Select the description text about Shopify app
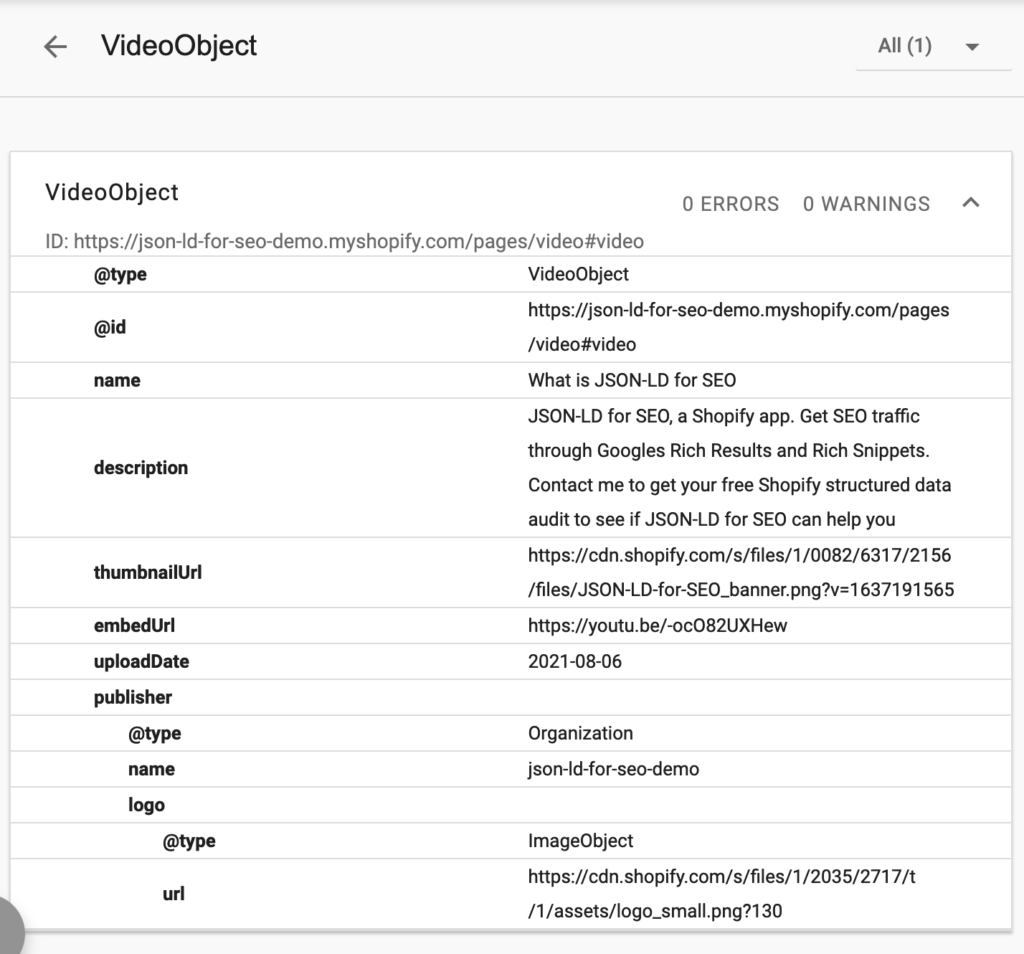1024x954 pixels. point(739,468)
